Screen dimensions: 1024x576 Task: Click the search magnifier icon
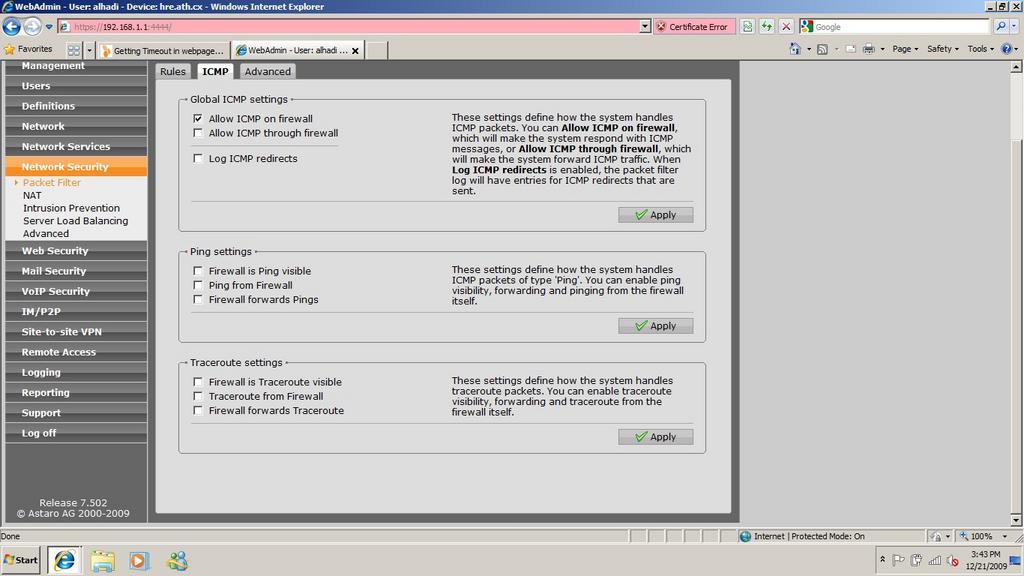1000,27
